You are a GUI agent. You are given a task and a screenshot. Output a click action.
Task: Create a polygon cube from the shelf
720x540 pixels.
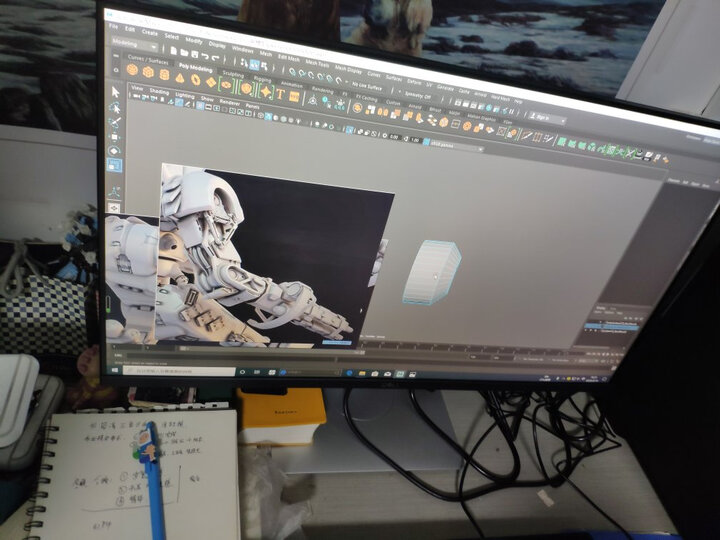pyautogui.click(x=148, y=72)
